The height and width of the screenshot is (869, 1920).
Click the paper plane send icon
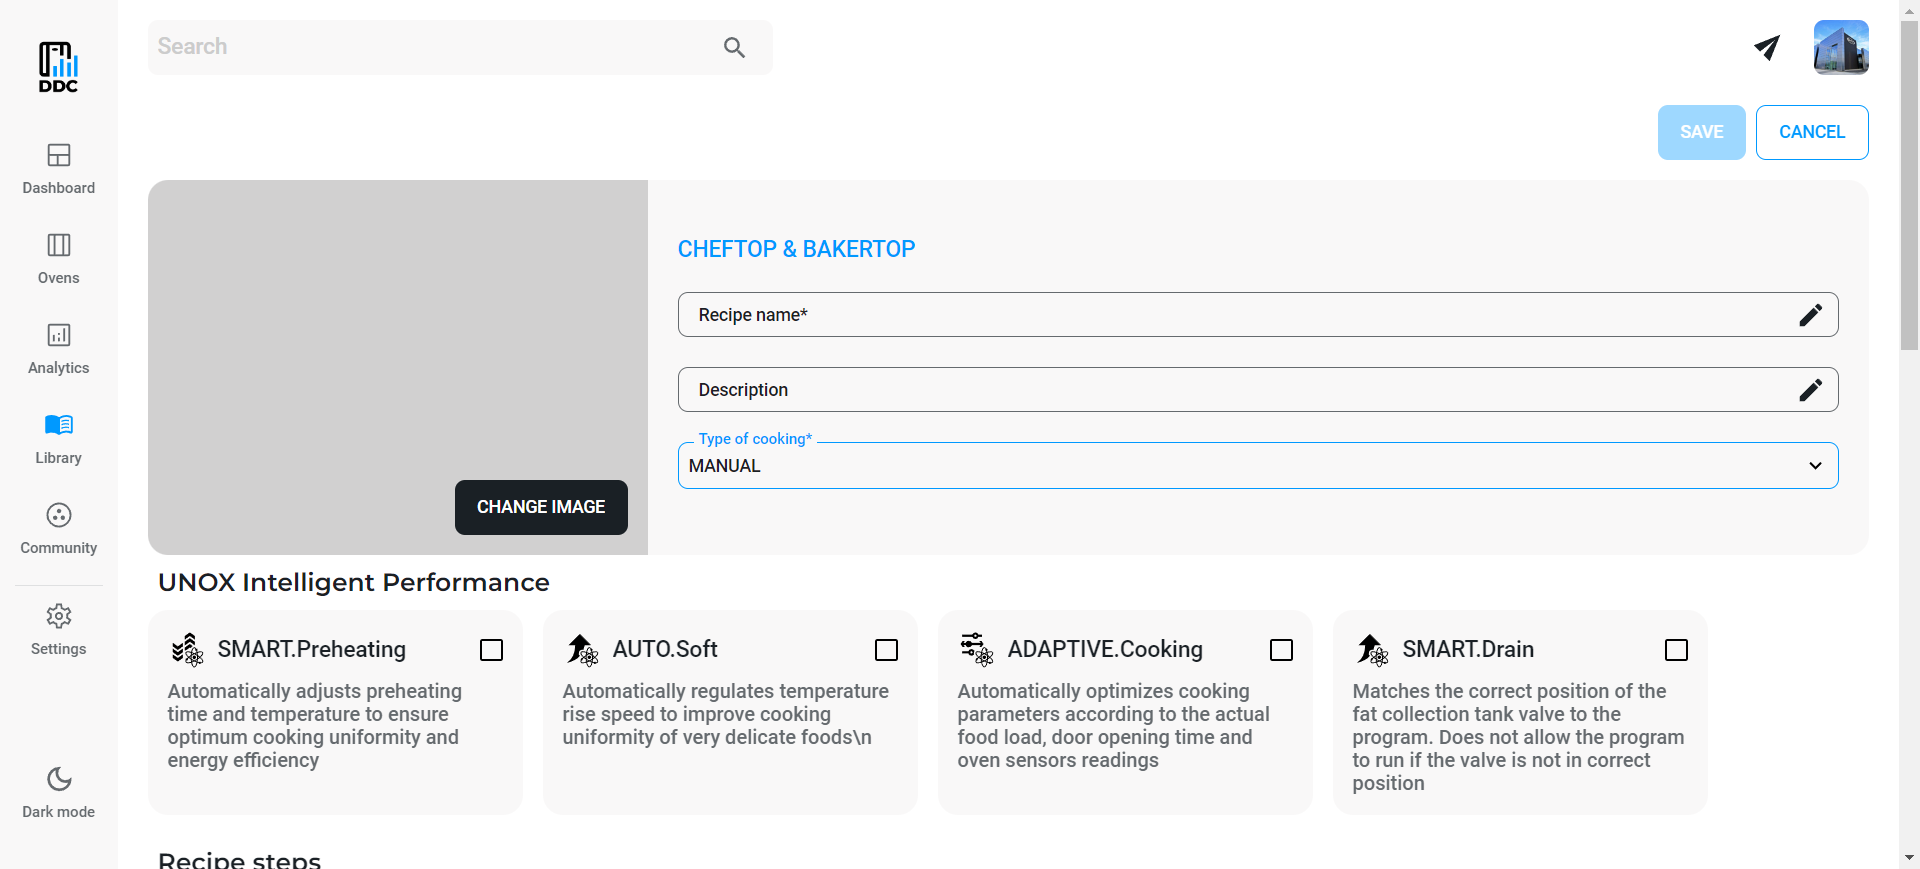(x=1767, y=47)
